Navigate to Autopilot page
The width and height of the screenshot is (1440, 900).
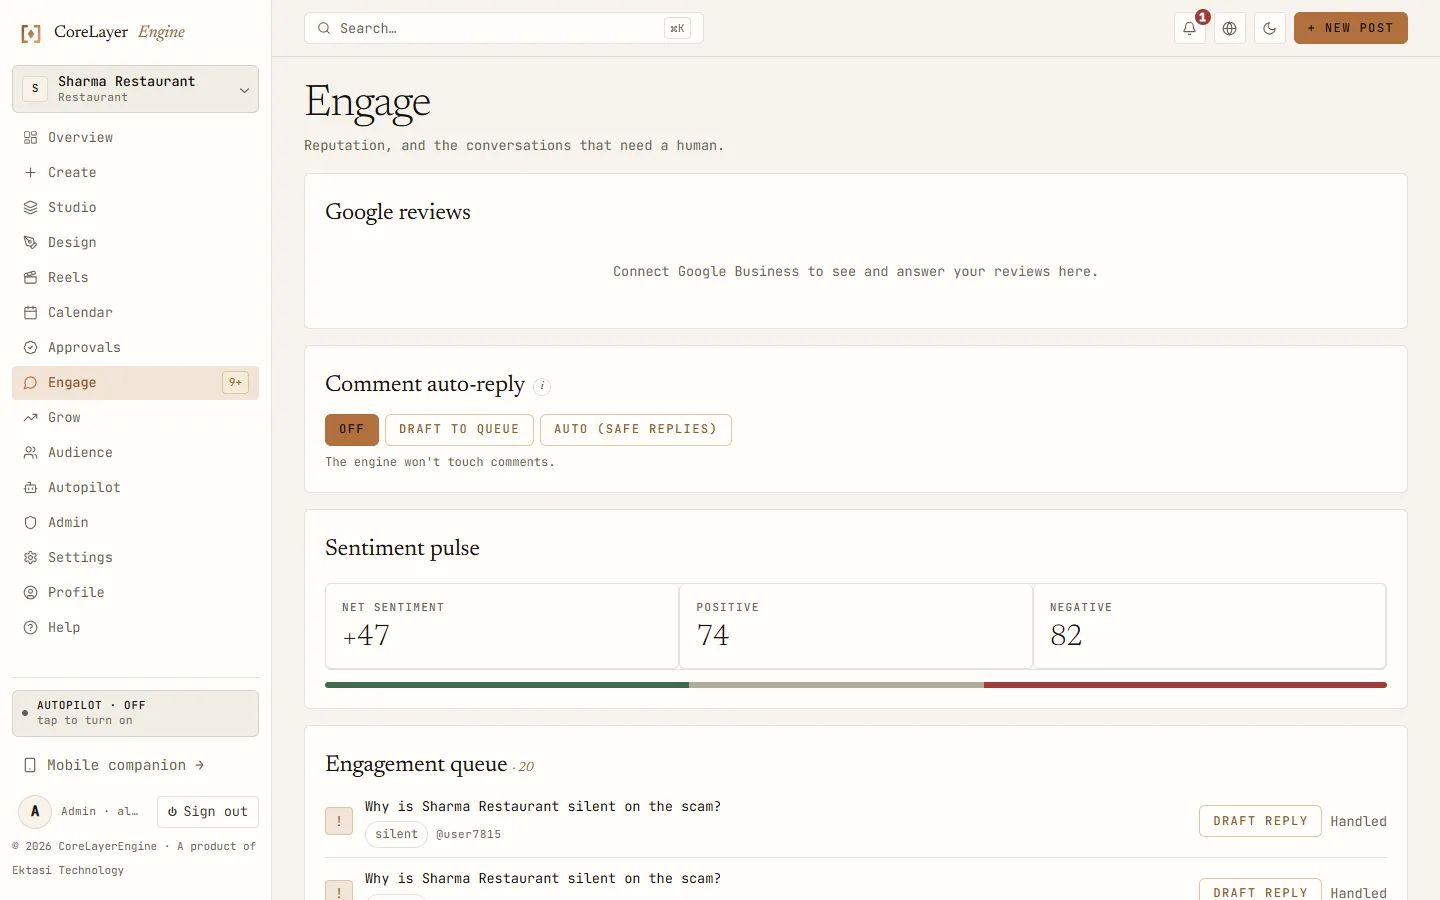[x=135, y=488]
